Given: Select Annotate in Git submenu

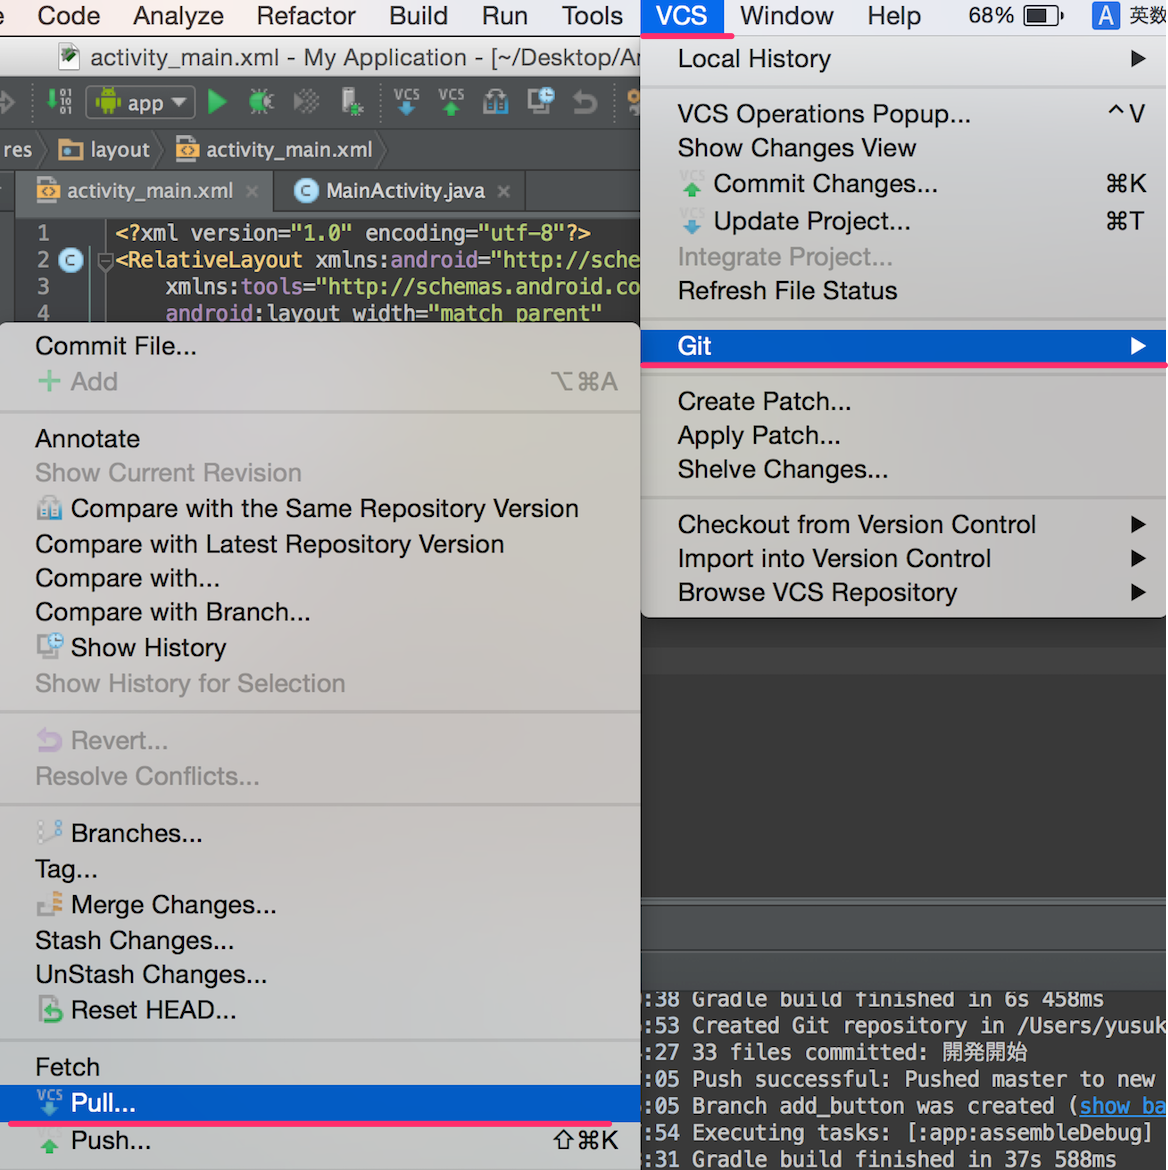Looking at the screenshot, I should click(x=319, y=439).
